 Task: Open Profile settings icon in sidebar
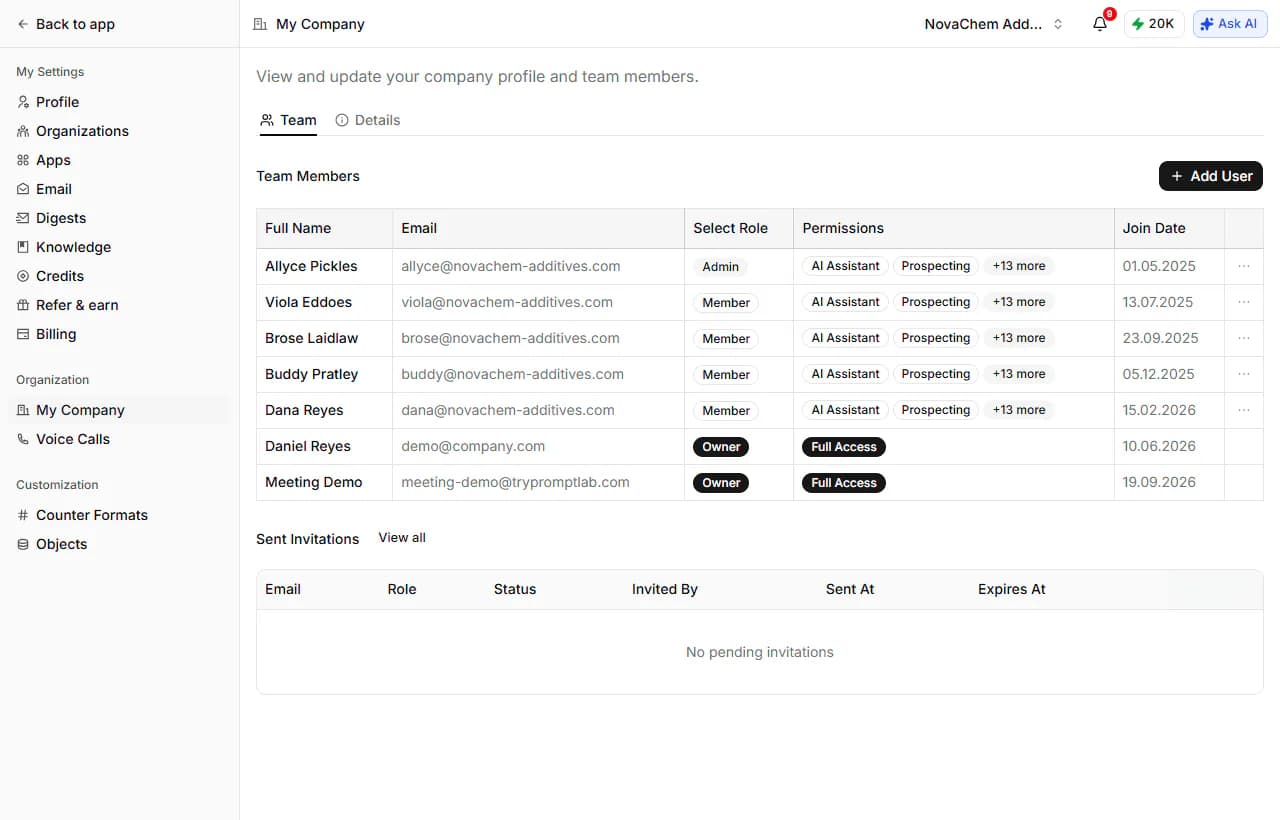[x=23, y=102]
